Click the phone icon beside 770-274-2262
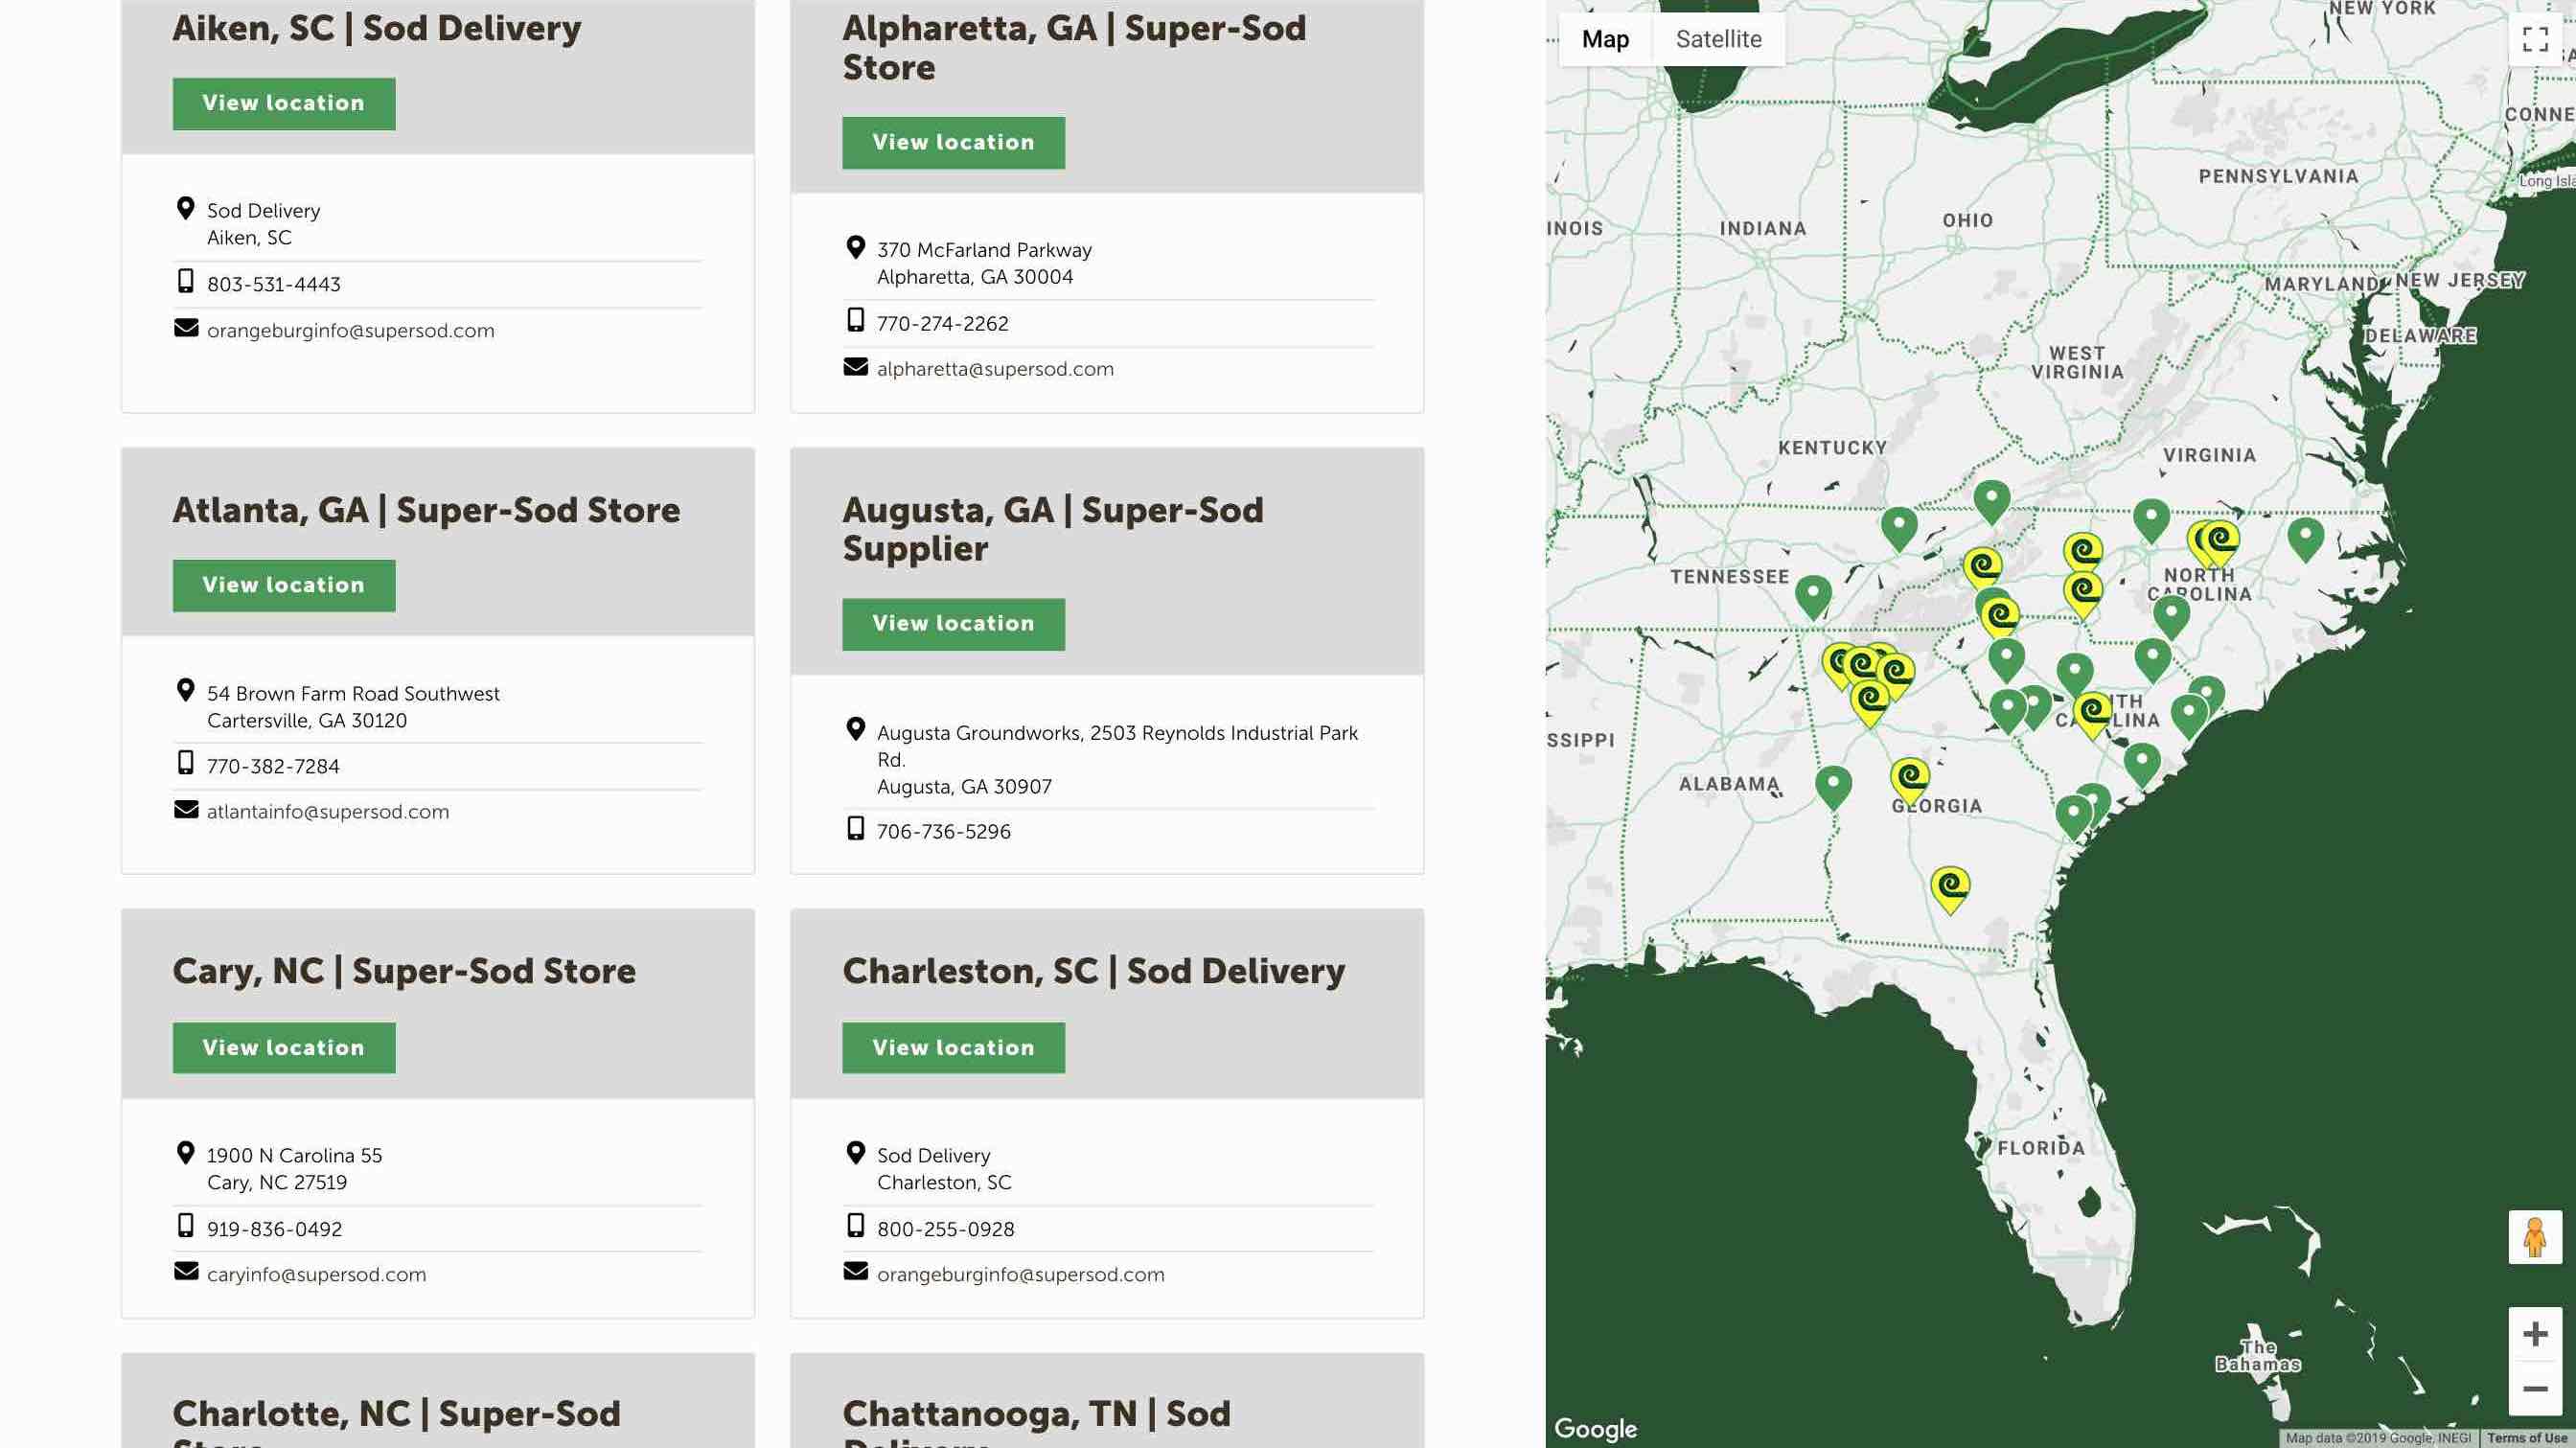 click(x=855, y=320)
